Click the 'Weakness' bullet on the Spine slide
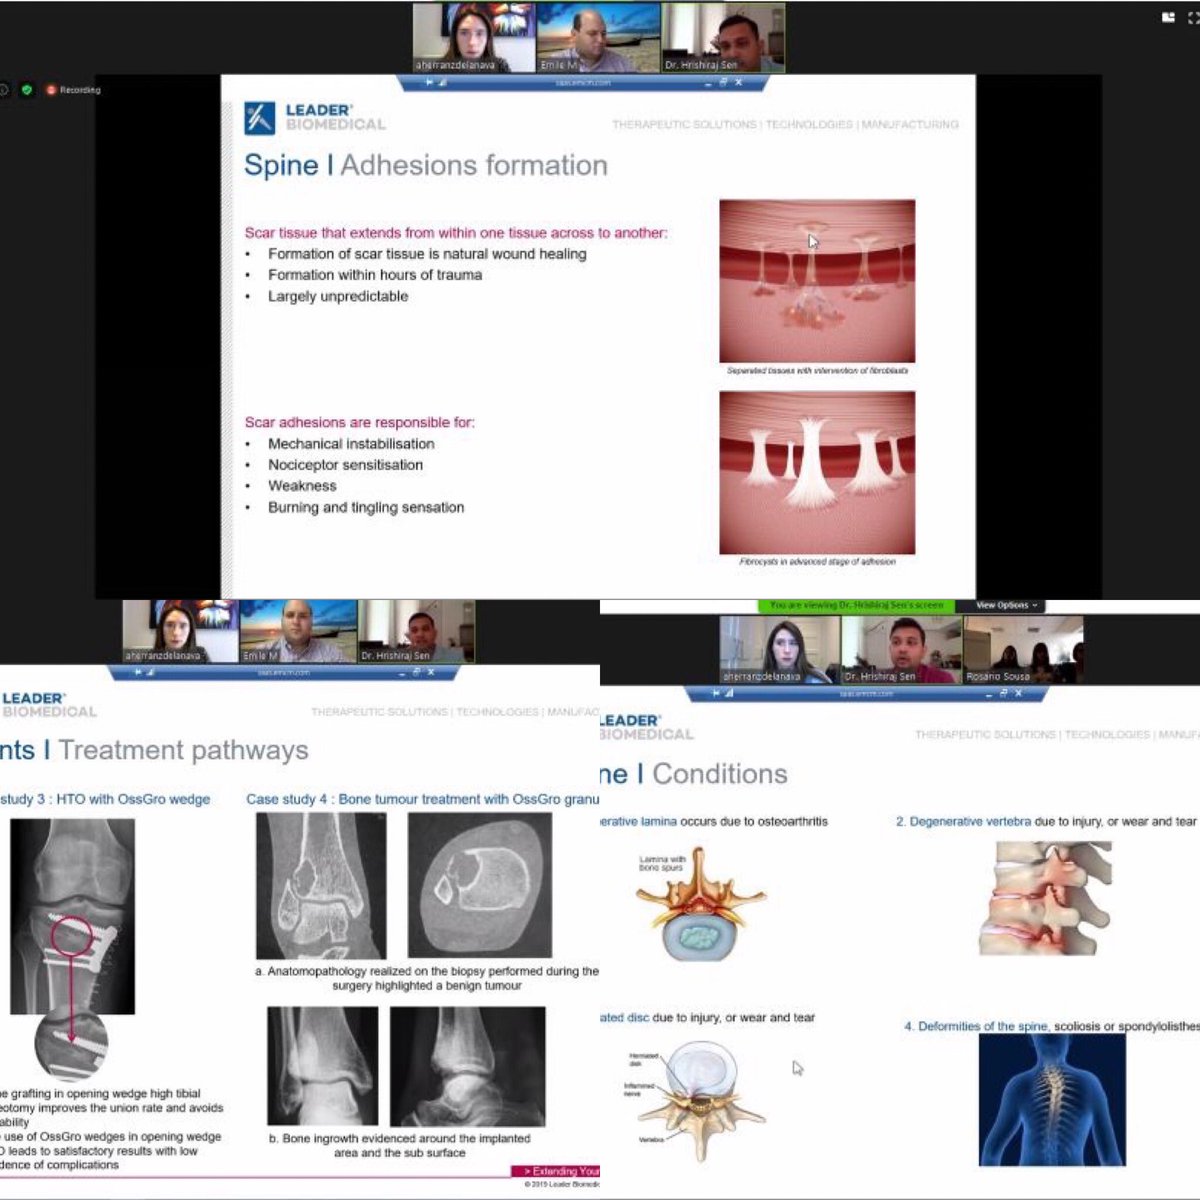Screen dimensions: 1200x1200 coord(302,486)
